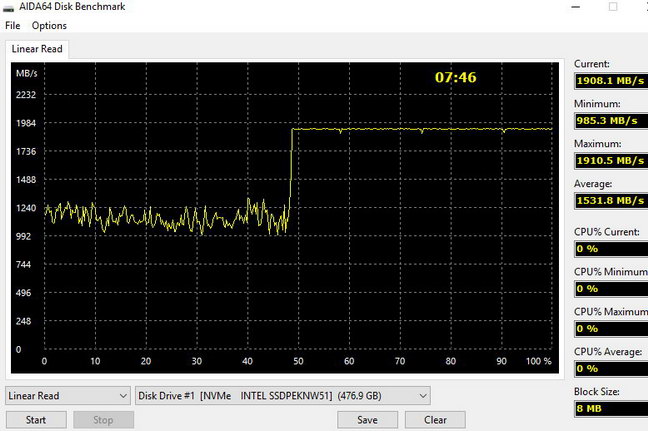
Task: Click the Block Size: label
Action: 596,392
